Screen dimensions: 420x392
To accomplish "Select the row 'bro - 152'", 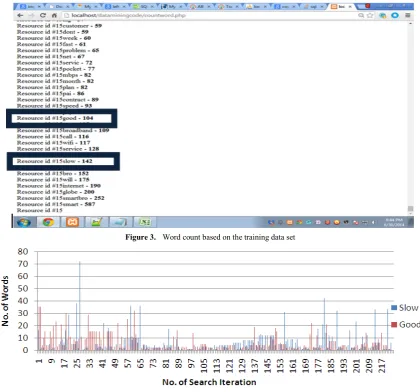I will coord(53,173).
